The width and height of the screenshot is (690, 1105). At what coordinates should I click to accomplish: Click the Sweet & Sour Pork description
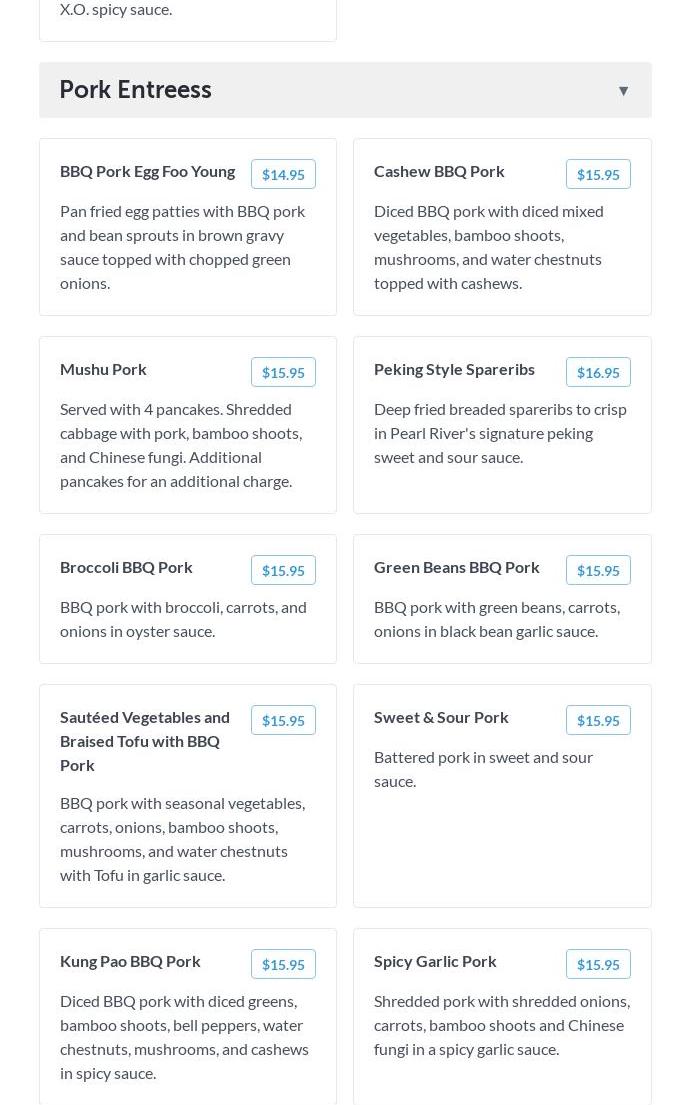point(483,769)
